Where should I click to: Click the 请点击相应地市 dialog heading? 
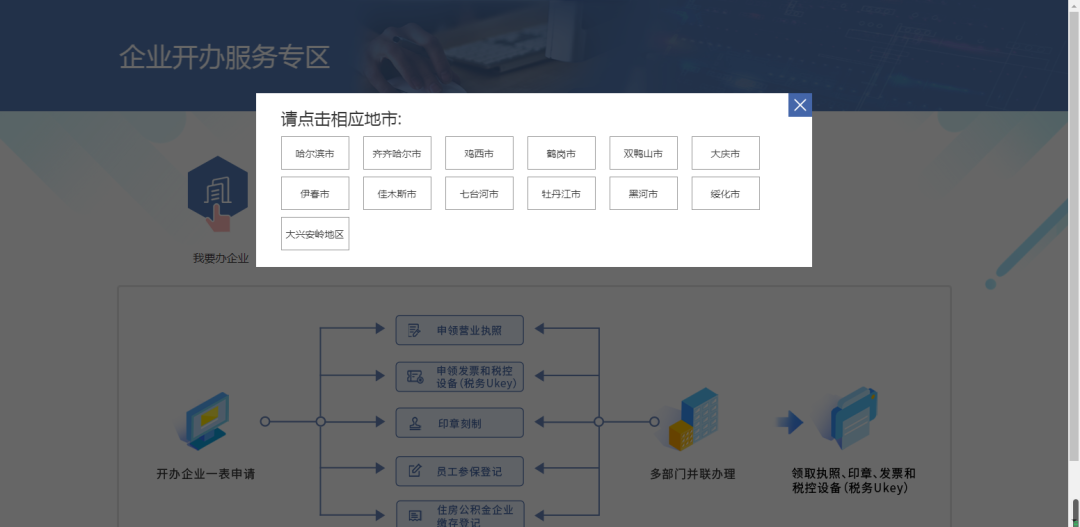click(341, 118)
